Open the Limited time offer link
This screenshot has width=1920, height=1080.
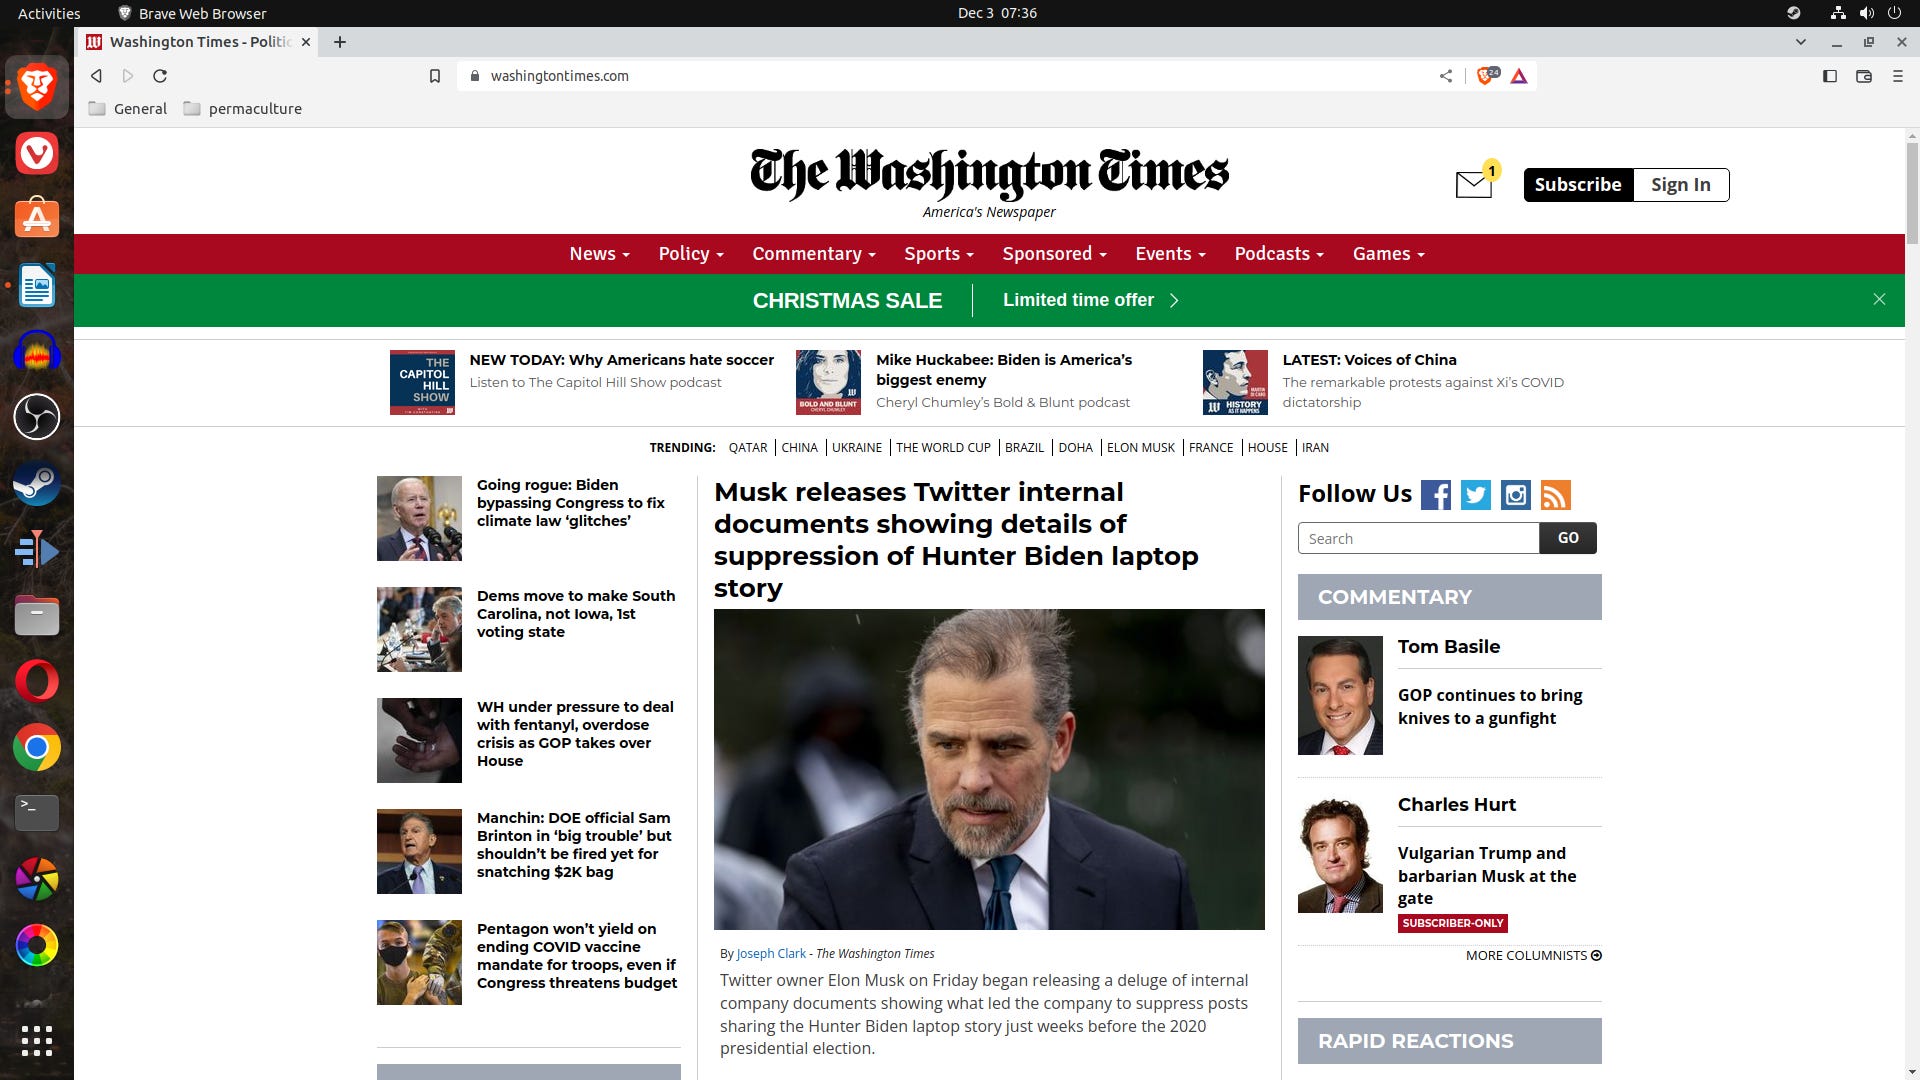[1091, 300]
